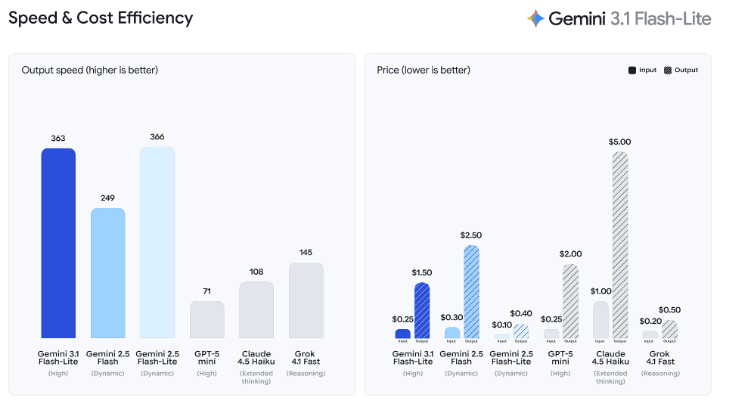Click the $5.00 Claude output price bar
The height and width of the screenshot is (411, 732).
click(620, 245)
